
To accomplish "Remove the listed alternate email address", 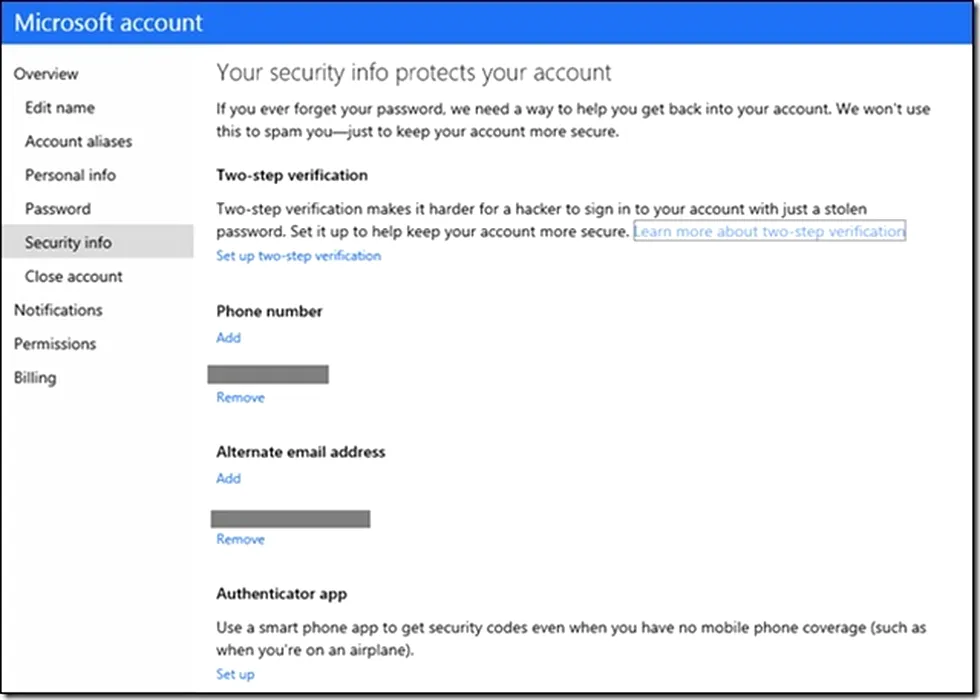I will pyautogui.click(x=241, y=539).
